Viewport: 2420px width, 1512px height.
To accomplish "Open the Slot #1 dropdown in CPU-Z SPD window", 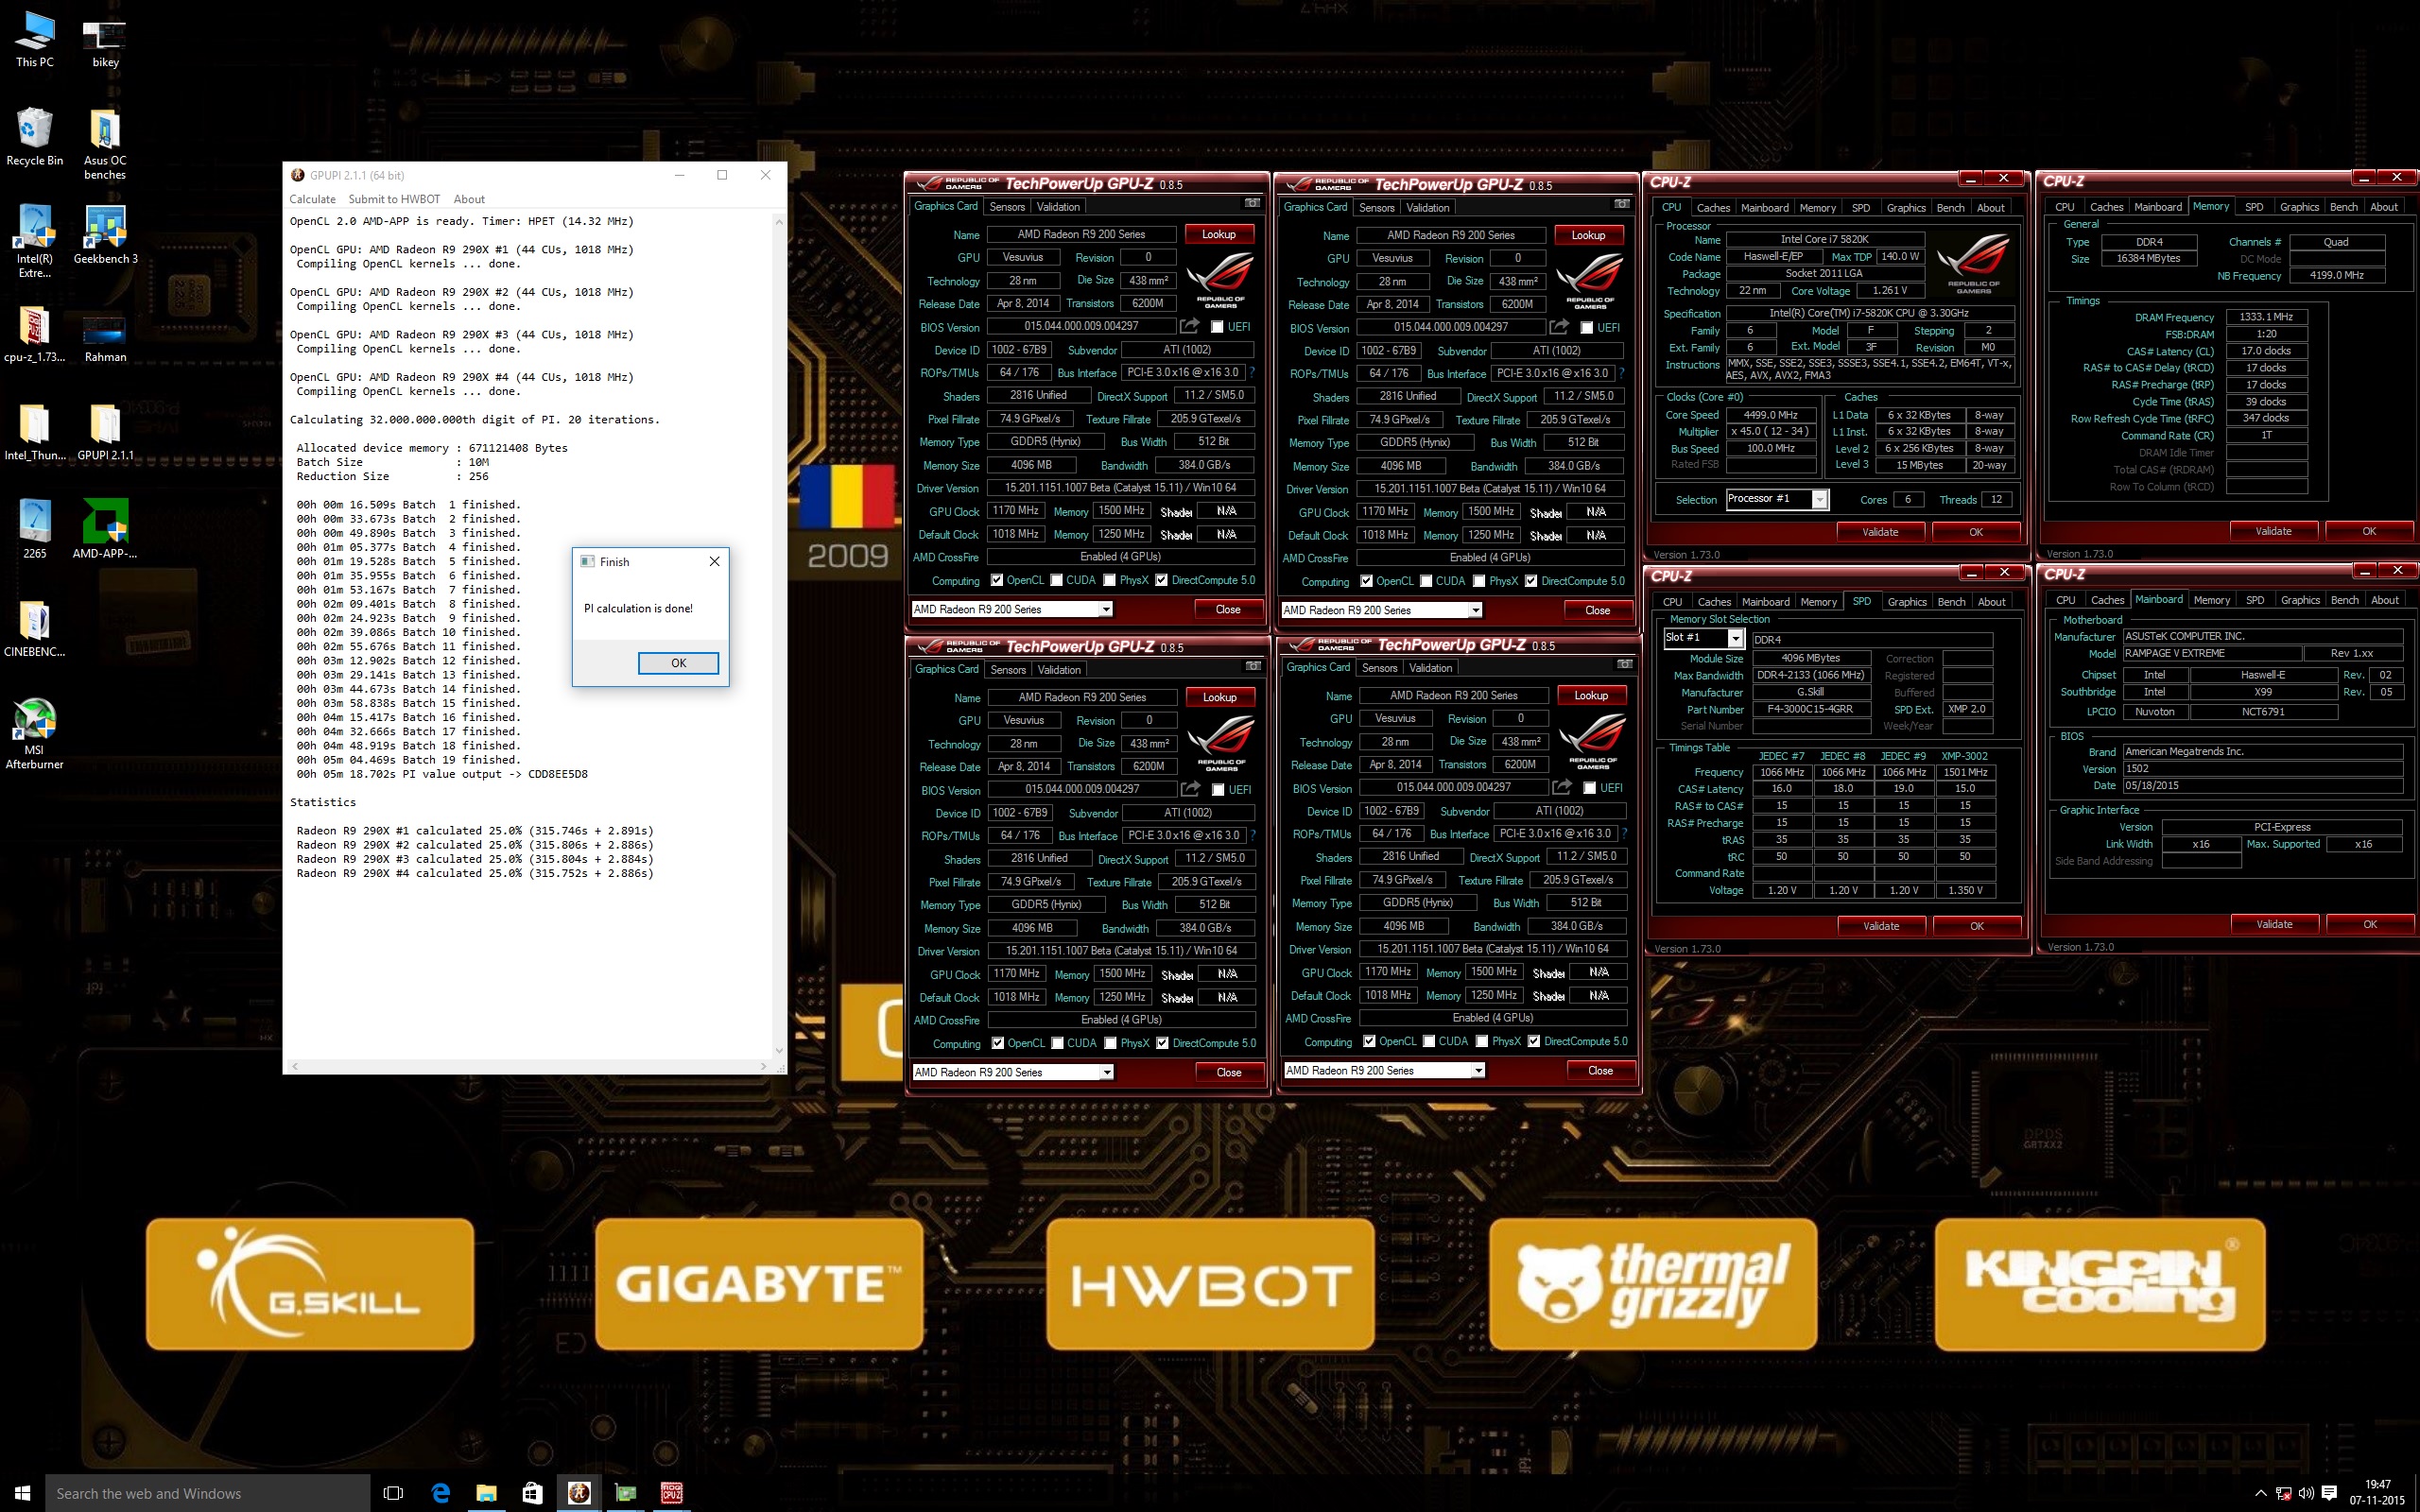I will (x=1736, y=638).
